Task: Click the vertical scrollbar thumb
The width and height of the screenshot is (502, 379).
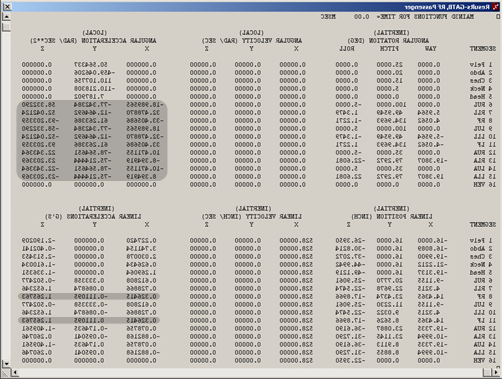Action: (x=6, y=27)
